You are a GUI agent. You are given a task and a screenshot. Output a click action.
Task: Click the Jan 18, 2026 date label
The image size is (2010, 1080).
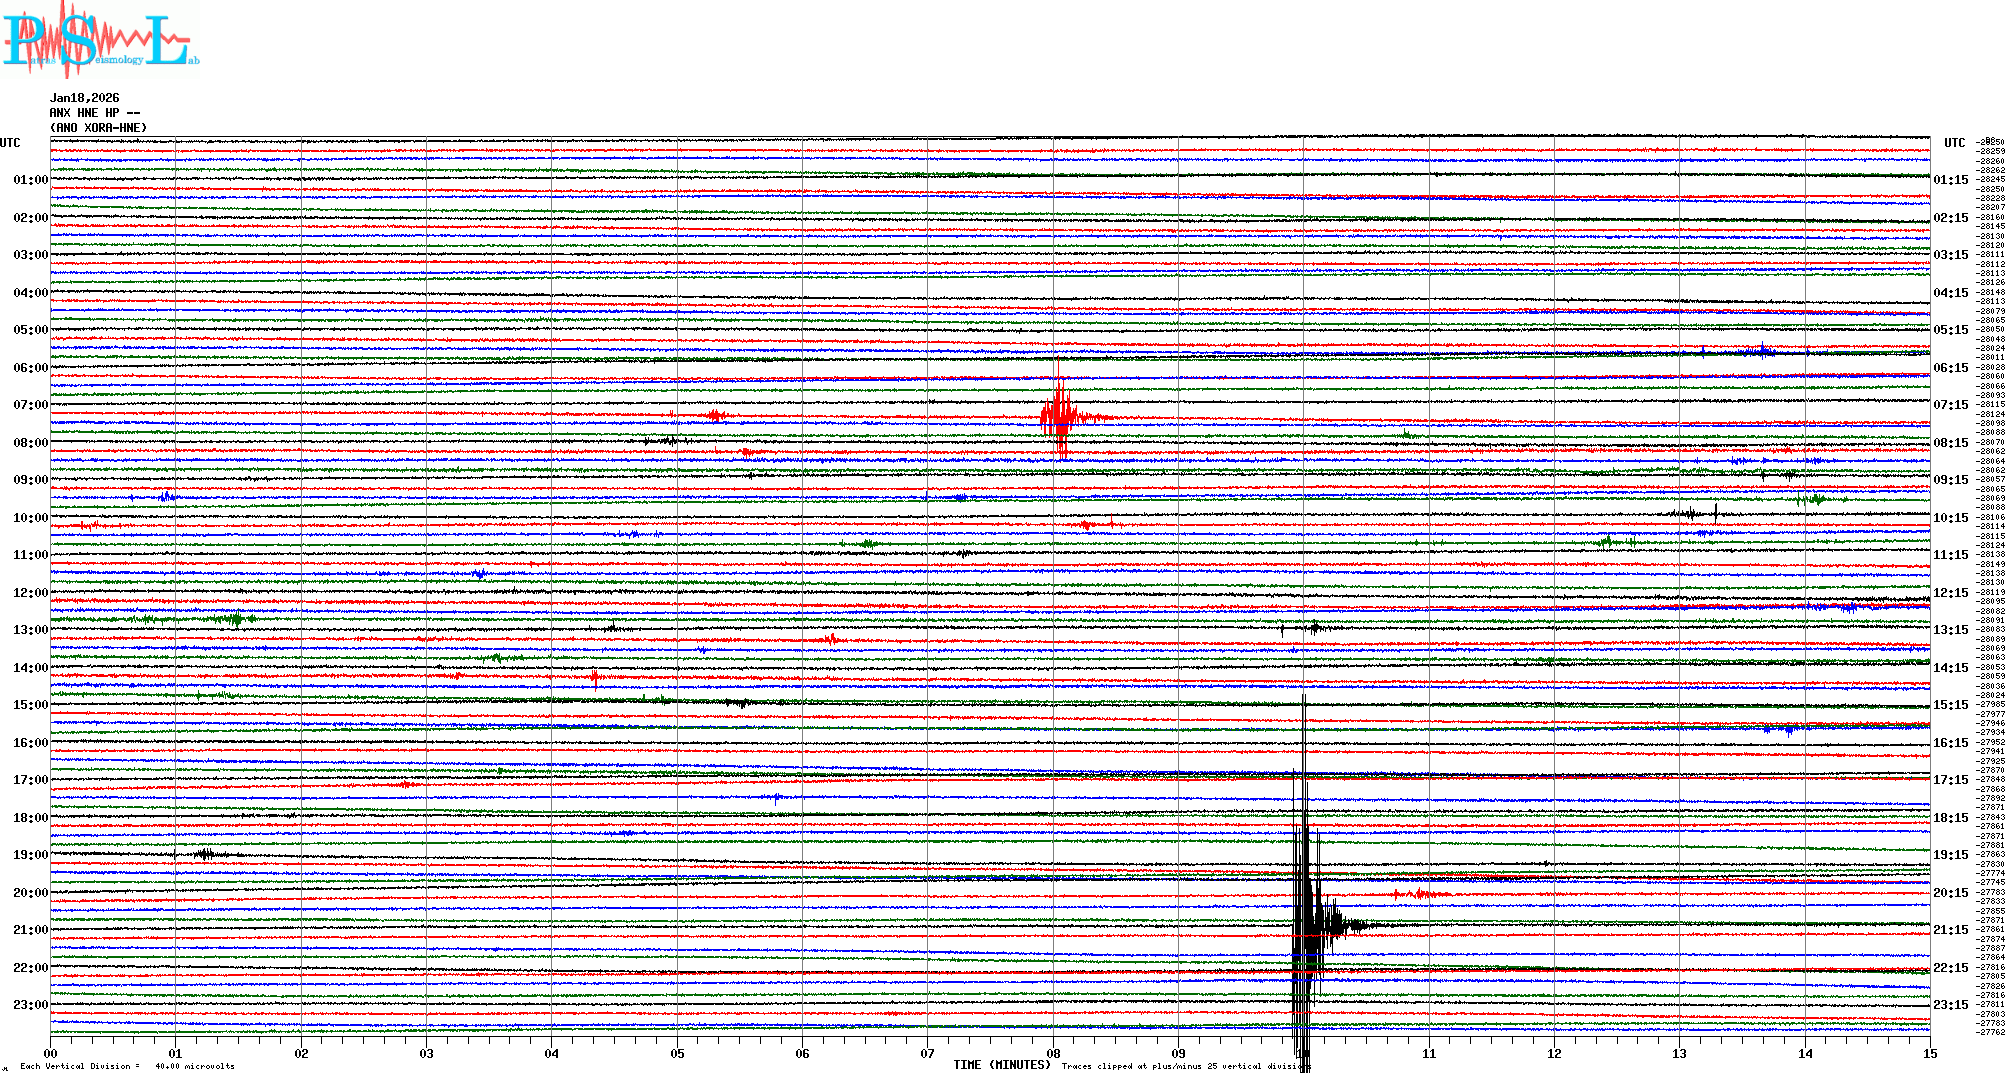(85, 98)
